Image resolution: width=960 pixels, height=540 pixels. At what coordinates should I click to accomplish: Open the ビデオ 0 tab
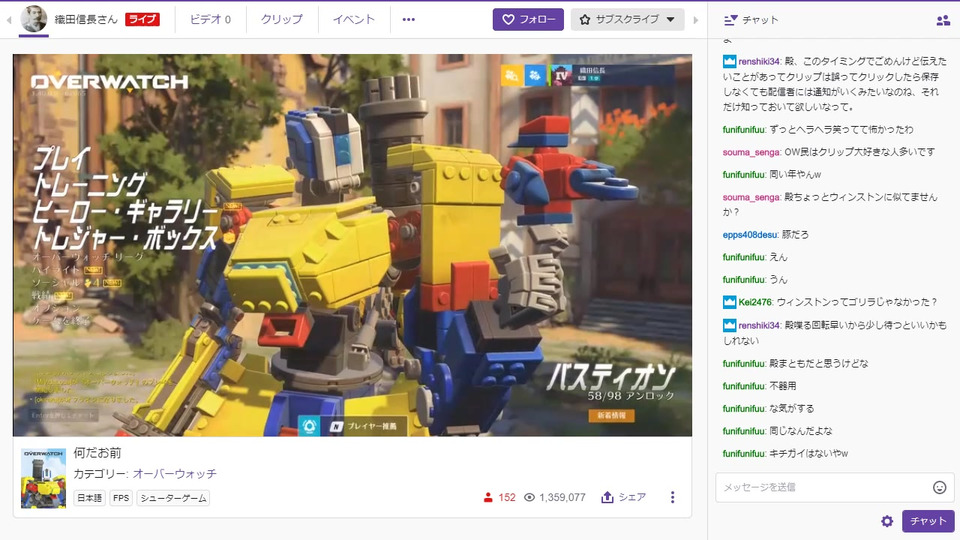[210, 19]
